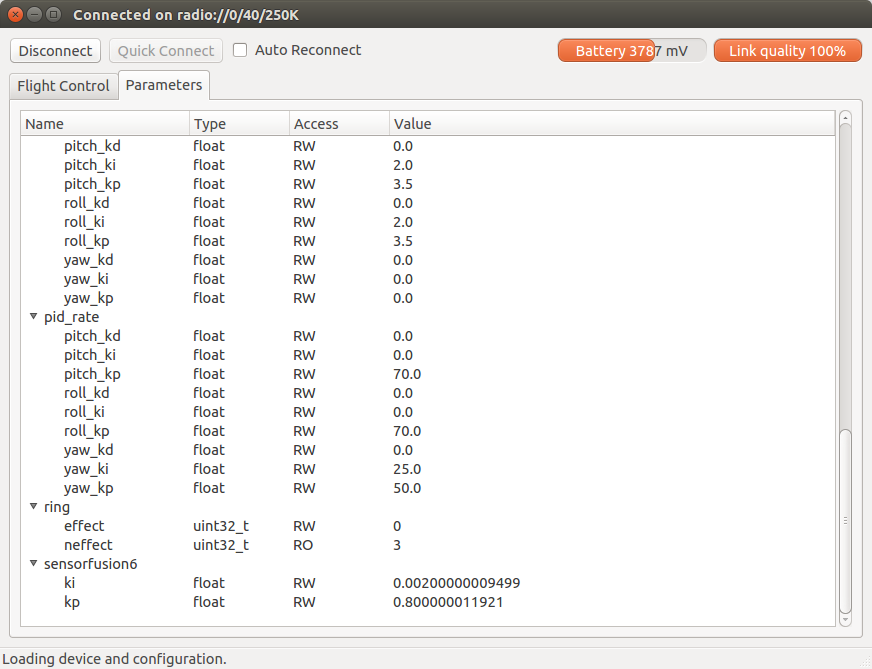Screen dimensions: 872x669
Task: Select pitch_kp row with value 3.5
Action: [x=428, y=184]
